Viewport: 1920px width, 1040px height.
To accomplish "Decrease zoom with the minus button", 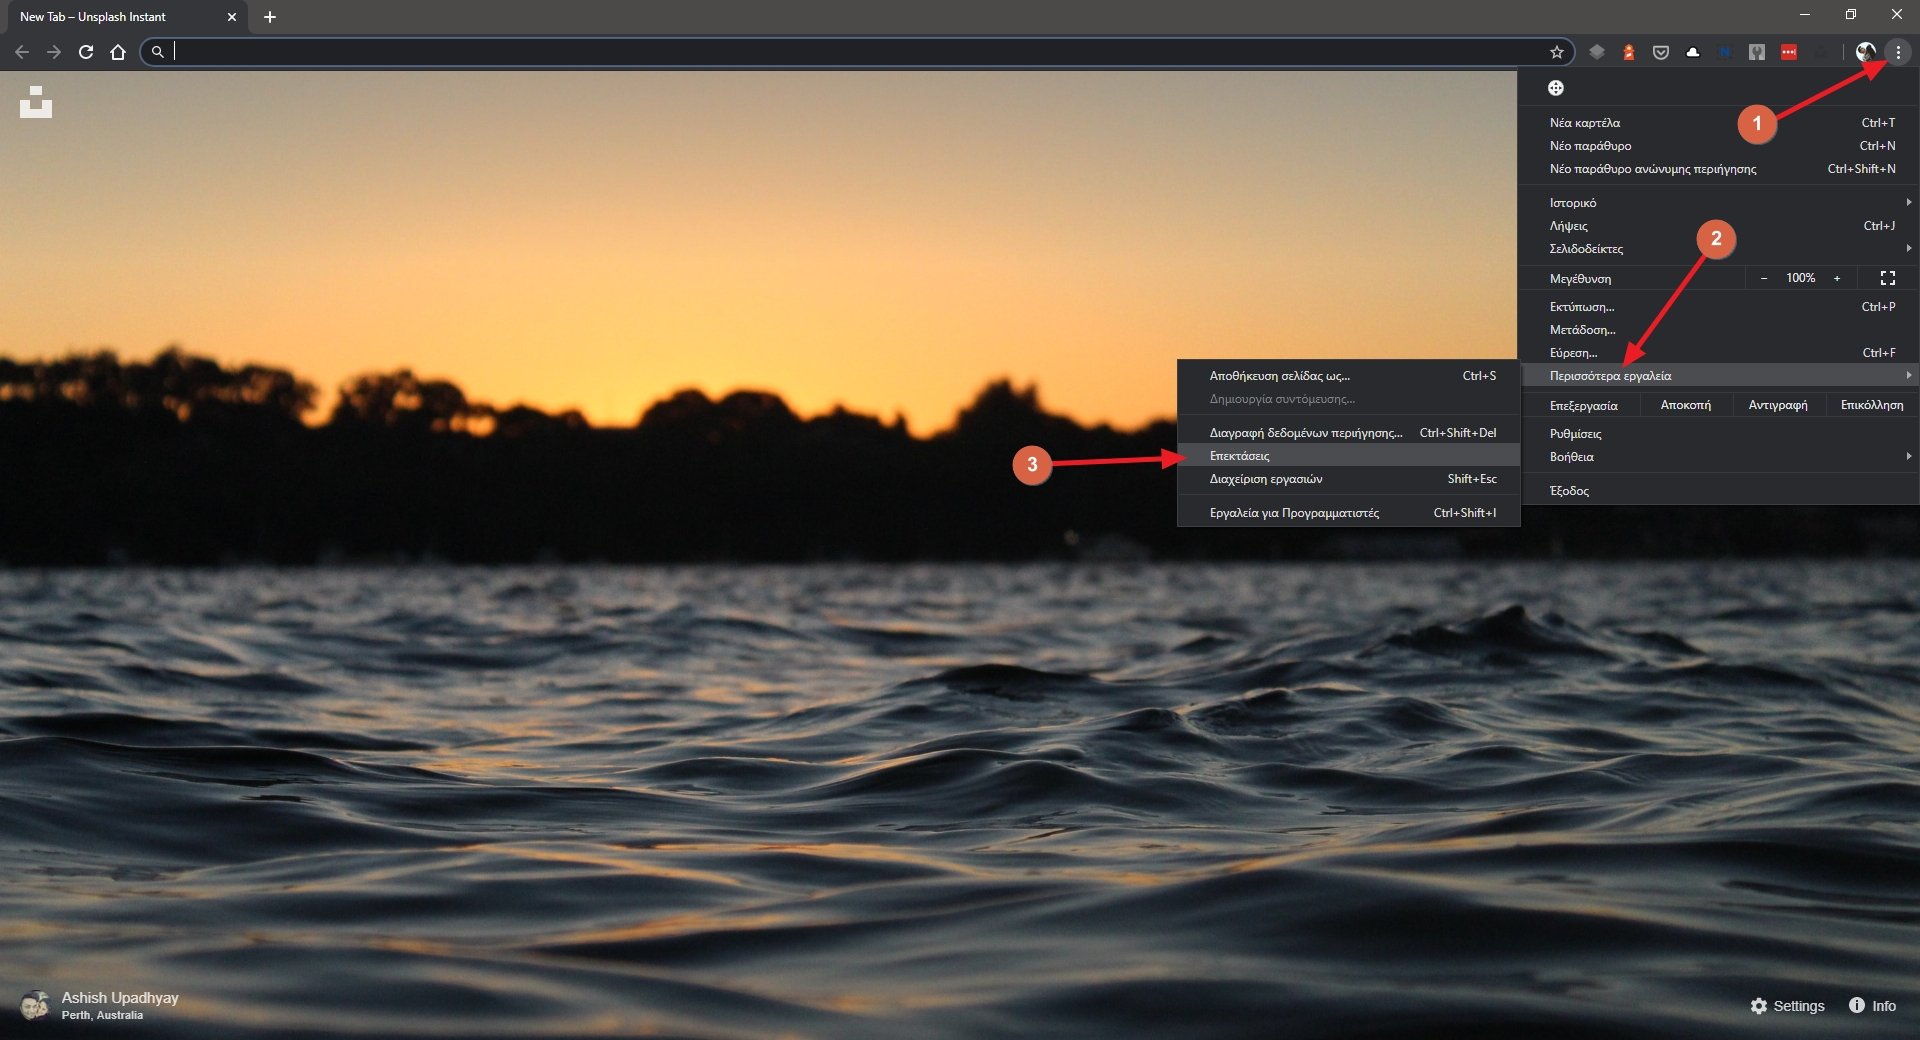I will point(1764,278).
